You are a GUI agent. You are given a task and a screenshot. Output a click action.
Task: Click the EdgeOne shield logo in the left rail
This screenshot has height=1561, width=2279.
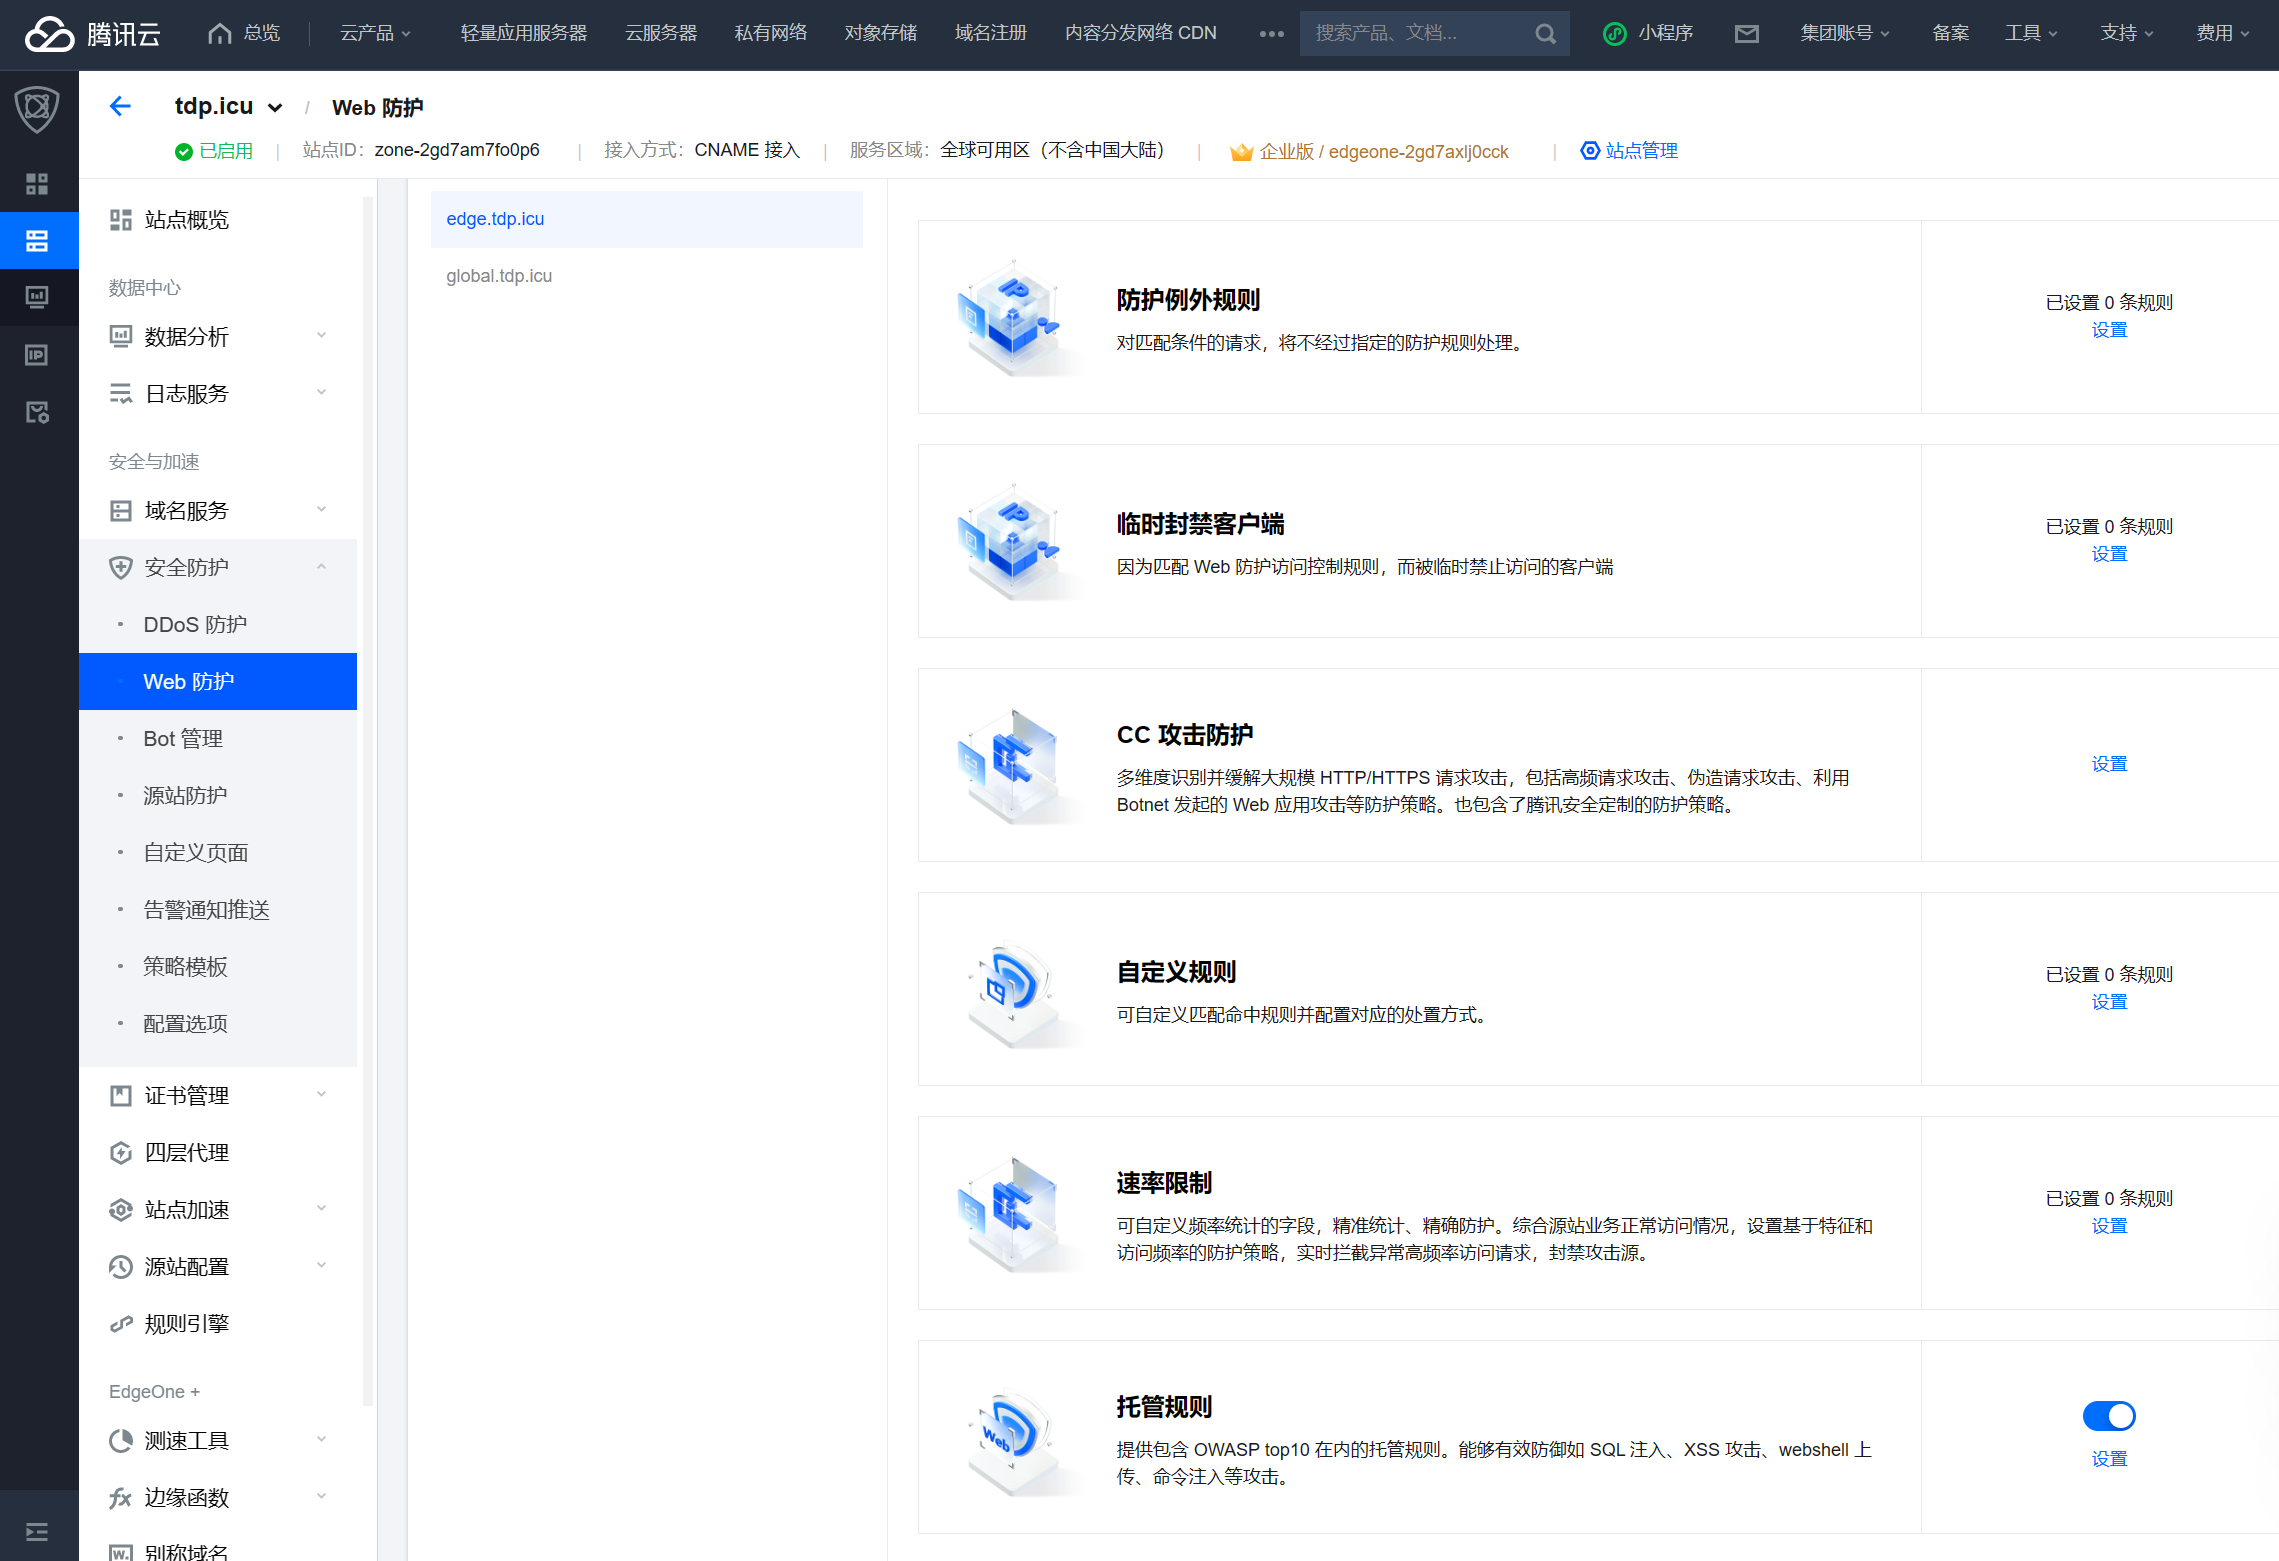point(38,109)
